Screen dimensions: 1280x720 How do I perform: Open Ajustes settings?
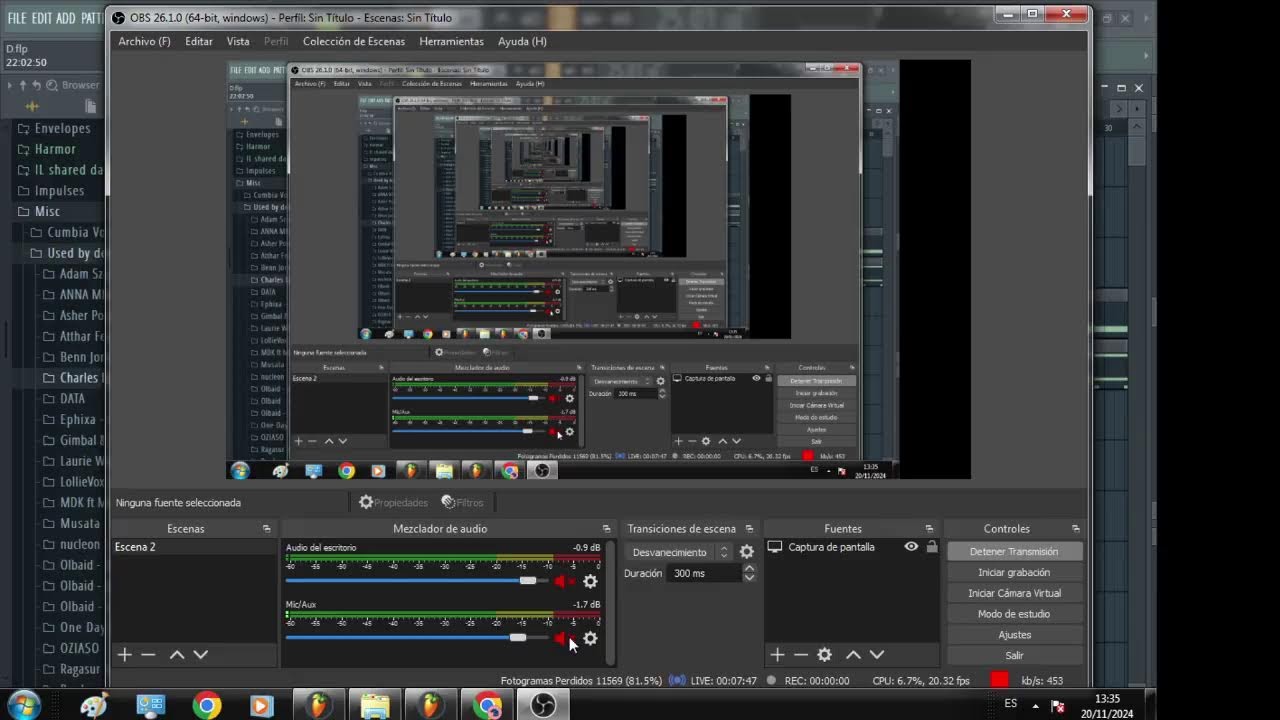click(1014, 635)
